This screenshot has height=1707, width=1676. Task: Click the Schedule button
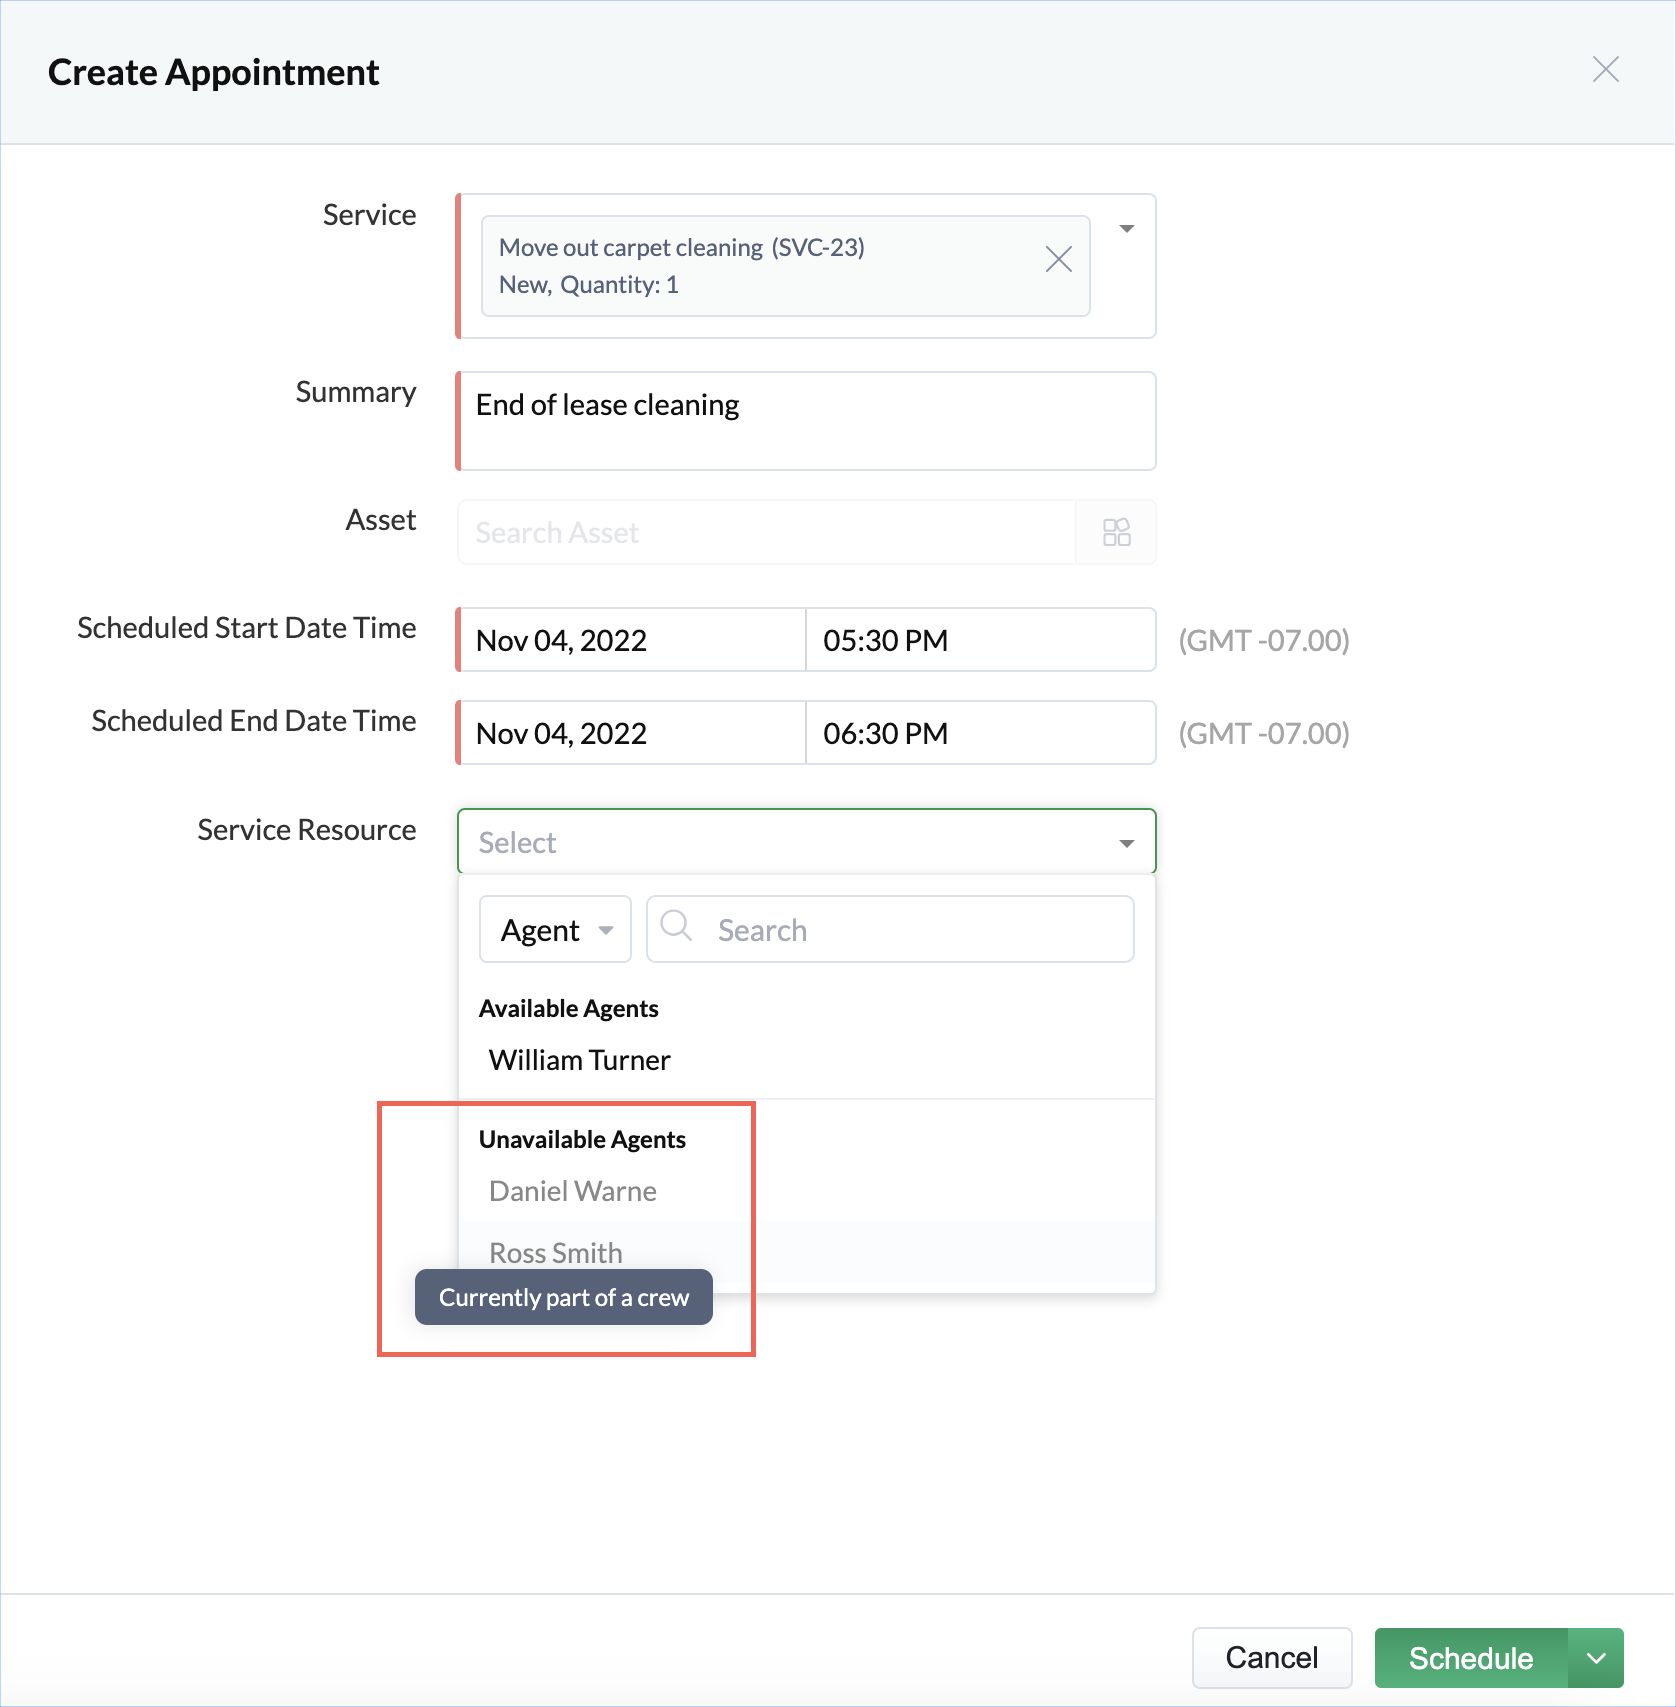click(1471, 1658)
